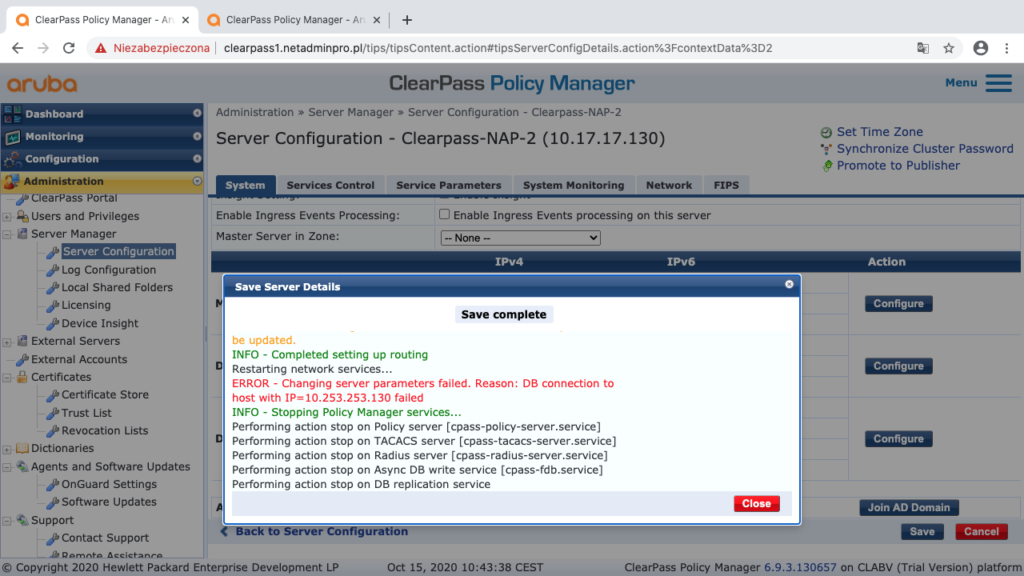Click the Set Time Zone link
1024x576 pixels.
pos(880,132)
